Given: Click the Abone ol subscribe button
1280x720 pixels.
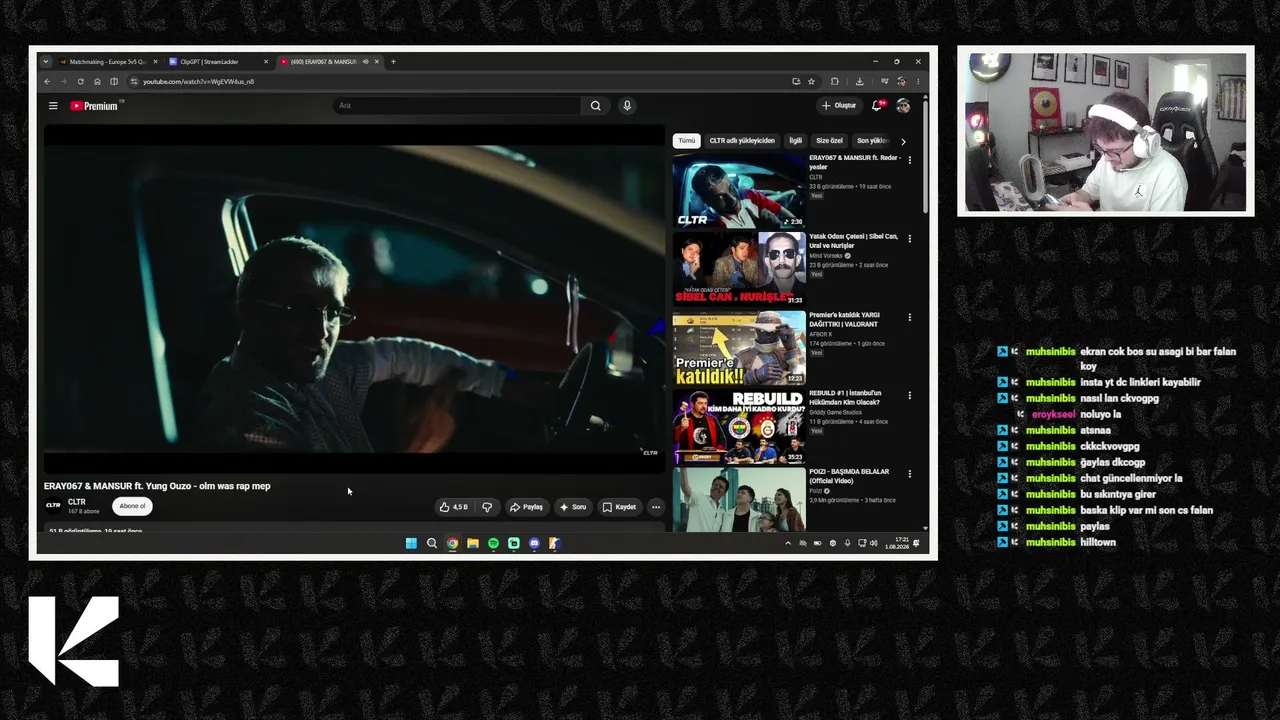Looking at the screenshot, I should pyautogui.click(x=132, y=506).
